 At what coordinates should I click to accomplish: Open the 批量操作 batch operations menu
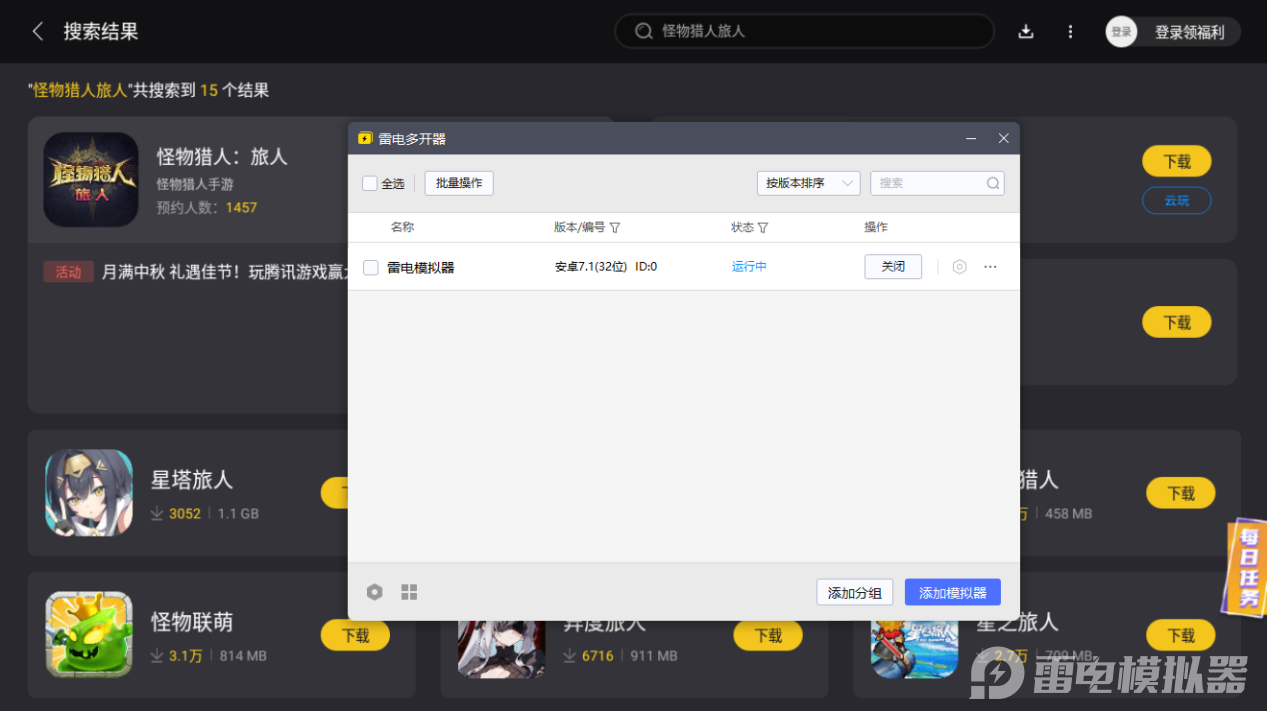click(x=459, y=183)
